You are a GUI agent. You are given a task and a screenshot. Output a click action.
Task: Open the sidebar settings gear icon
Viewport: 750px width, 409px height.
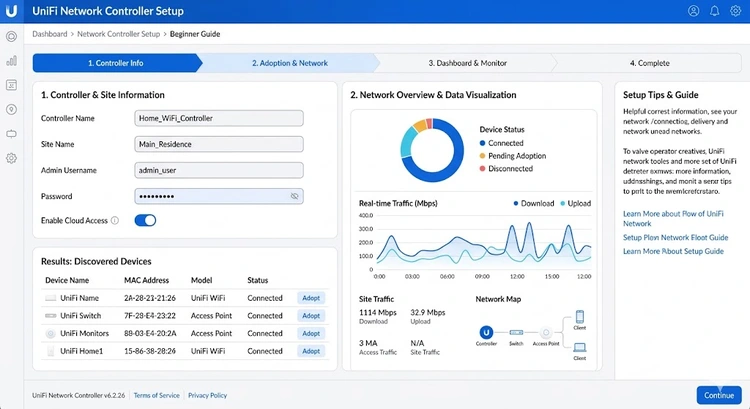pyautogui.click(x=11, y=158)
